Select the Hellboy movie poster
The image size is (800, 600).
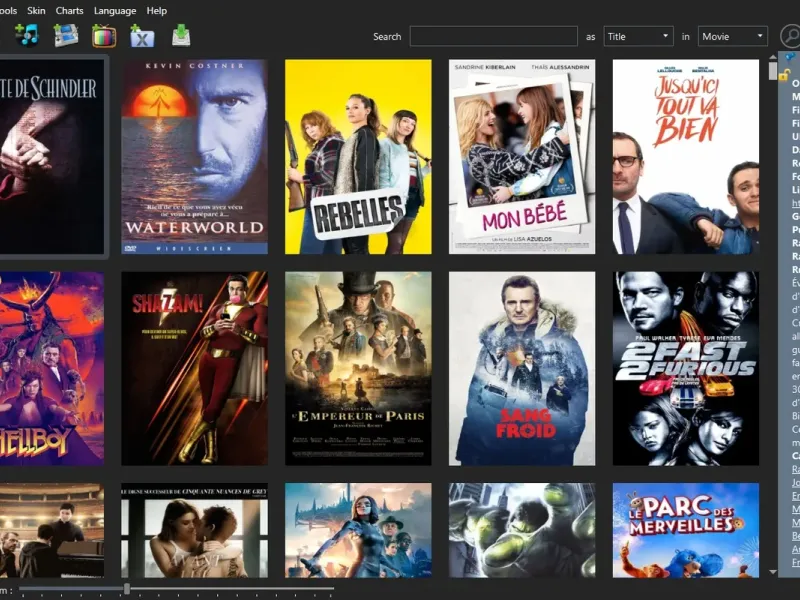coord(52,368)
